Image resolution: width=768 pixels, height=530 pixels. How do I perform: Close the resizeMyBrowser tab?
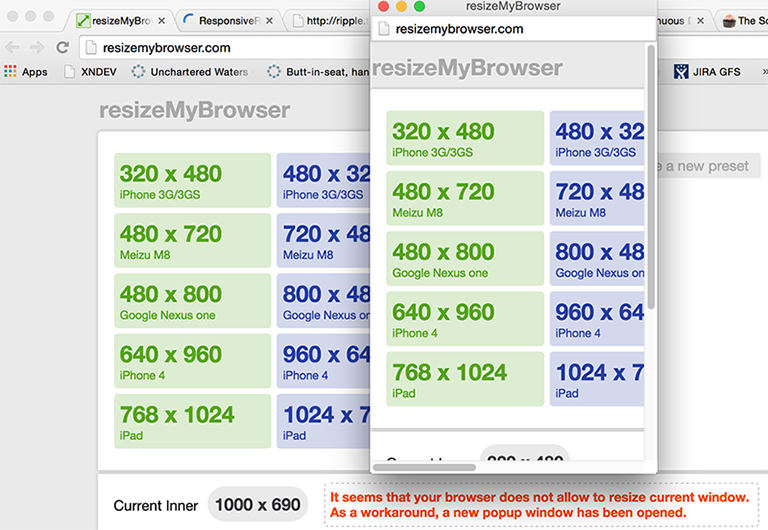point(162,21)
